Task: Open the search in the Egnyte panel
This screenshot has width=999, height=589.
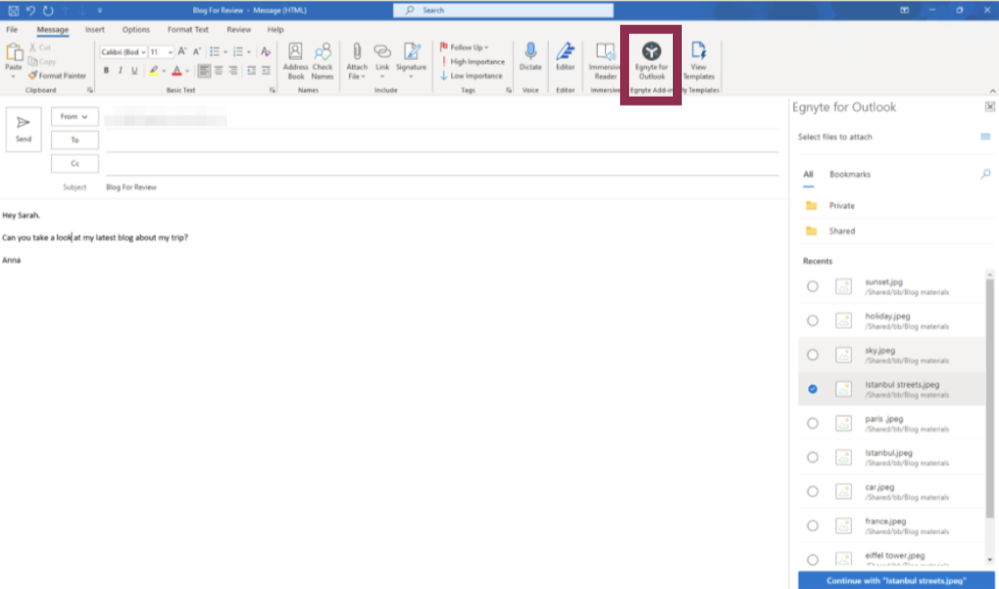Action: pyautogui.click(x=984, y=172)
